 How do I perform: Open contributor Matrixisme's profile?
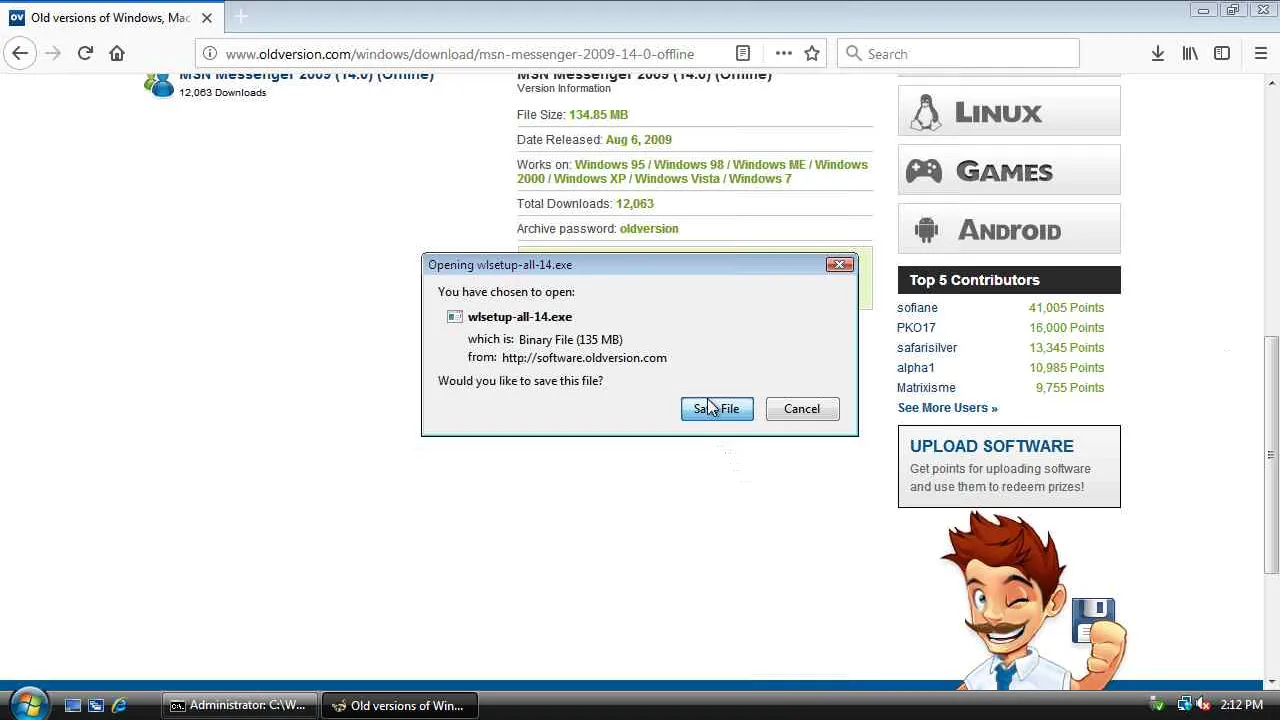(x=926, y=388)
